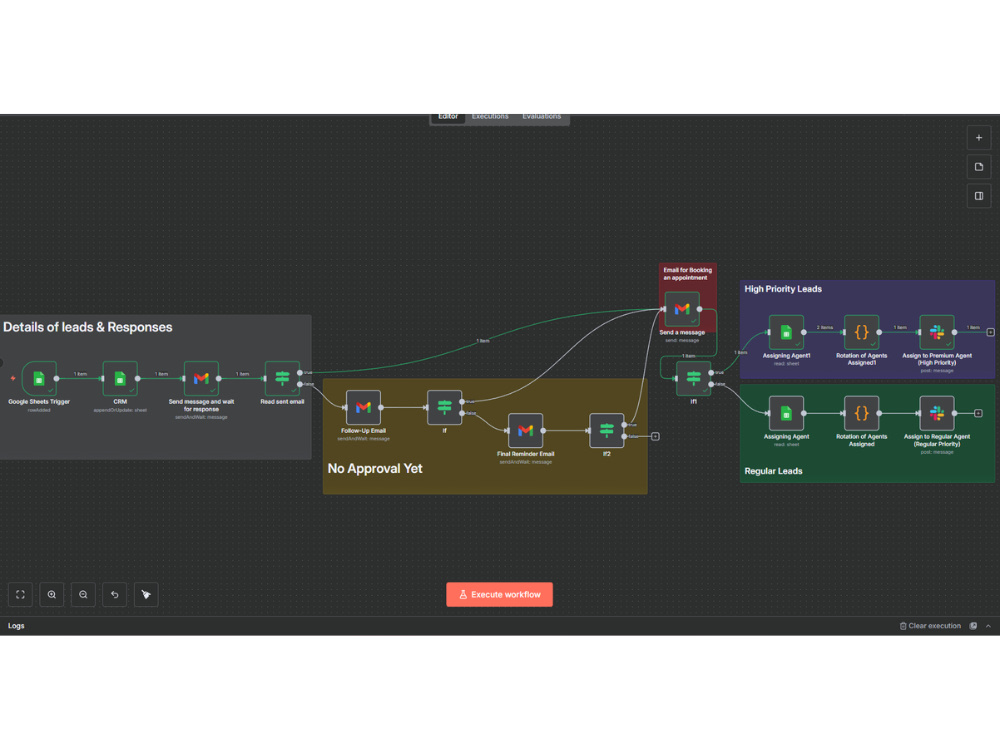This screenshot has width=1000, height=750.
Task: Open the Assigning Agent1 sheet node
Action: [x=786, y=332]
